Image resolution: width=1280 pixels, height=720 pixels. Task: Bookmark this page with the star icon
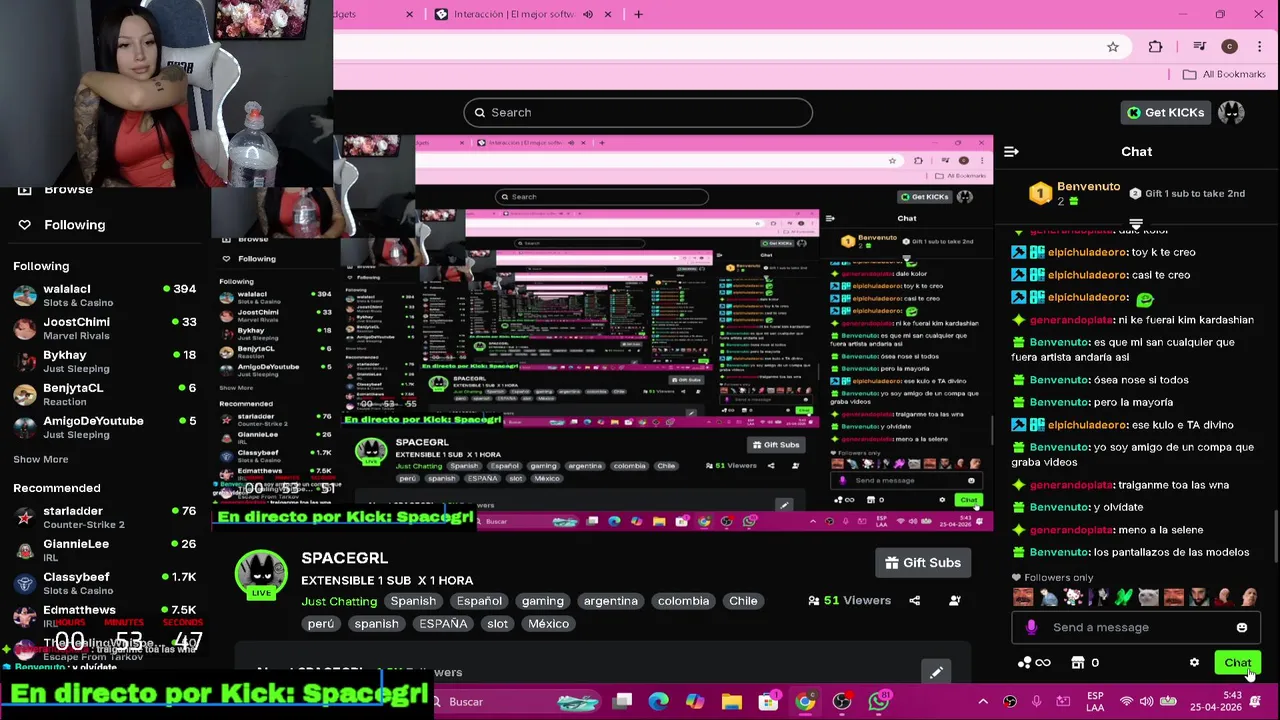(x=1113, y=46)
